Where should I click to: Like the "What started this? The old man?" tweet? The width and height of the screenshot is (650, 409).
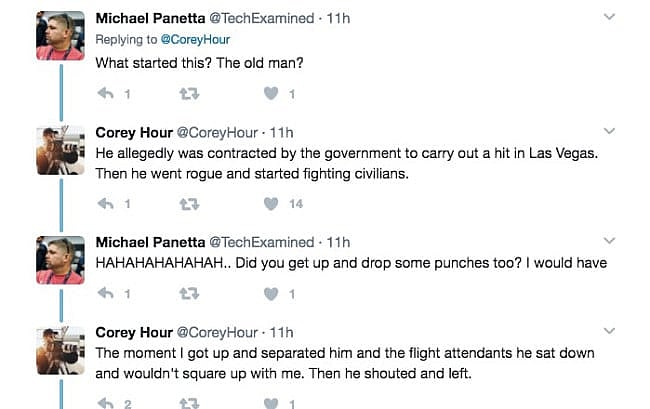[x=270, y=95]
